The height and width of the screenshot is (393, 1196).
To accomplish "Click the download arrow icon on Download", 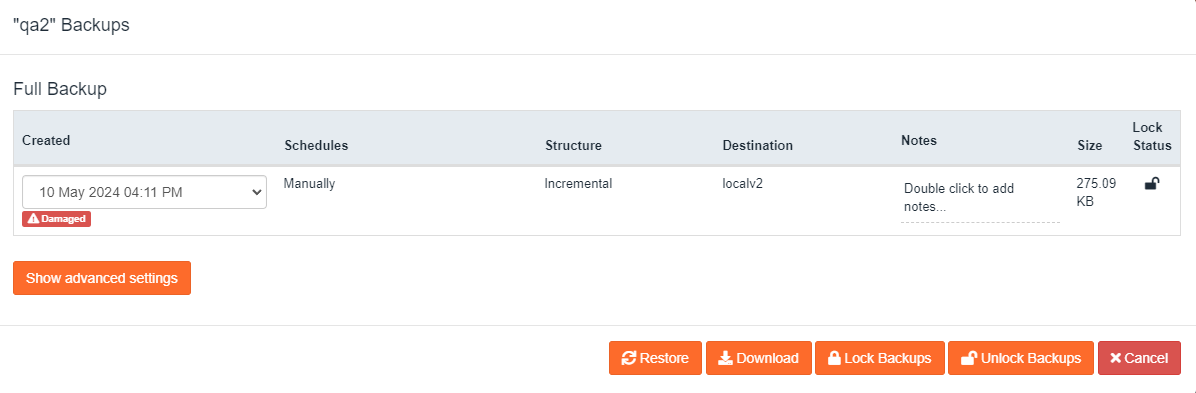I will point(725,358).
